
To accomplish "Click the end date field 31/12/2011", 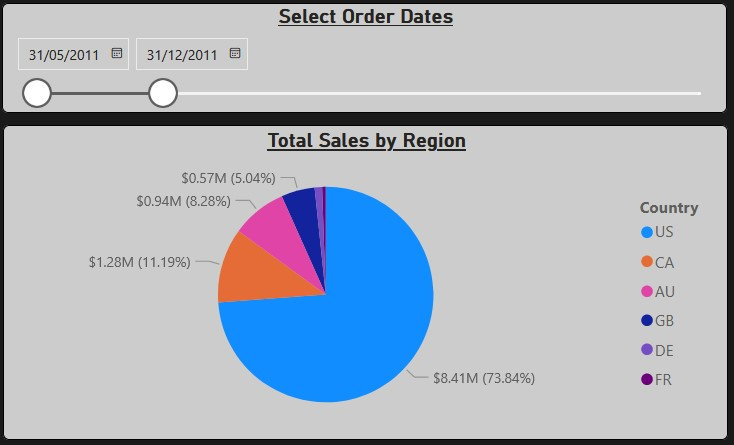I will pos(182,55).
